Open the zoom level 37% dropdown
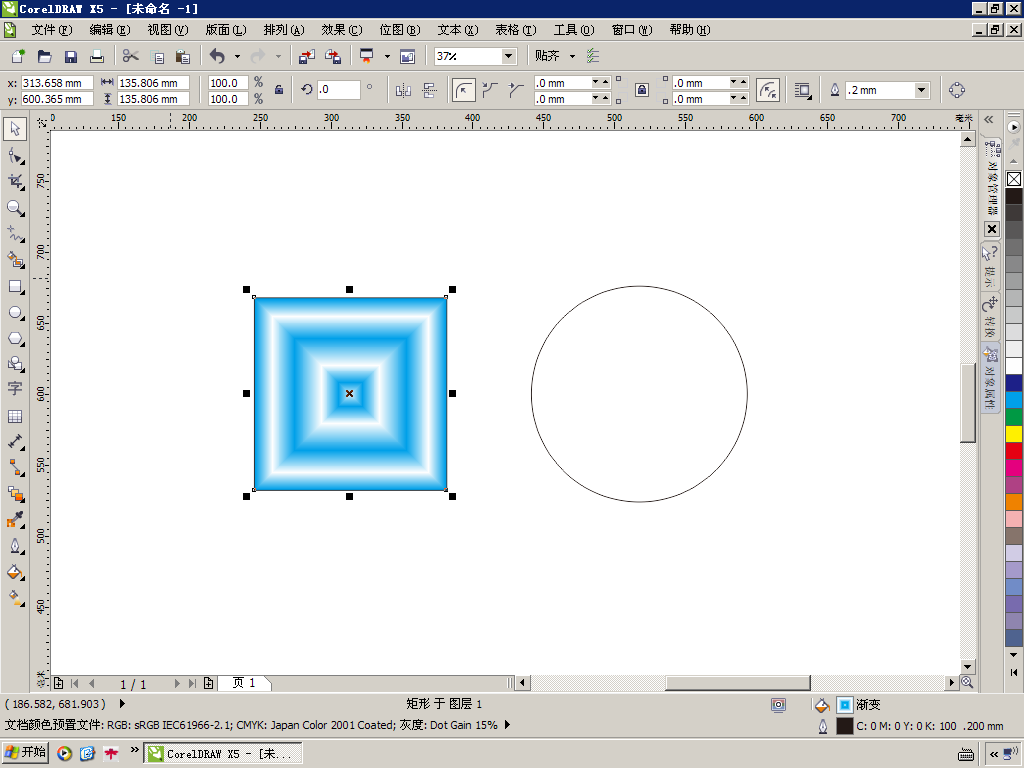The width and height of the screenshot is (1024, 768). click(508, 57)
